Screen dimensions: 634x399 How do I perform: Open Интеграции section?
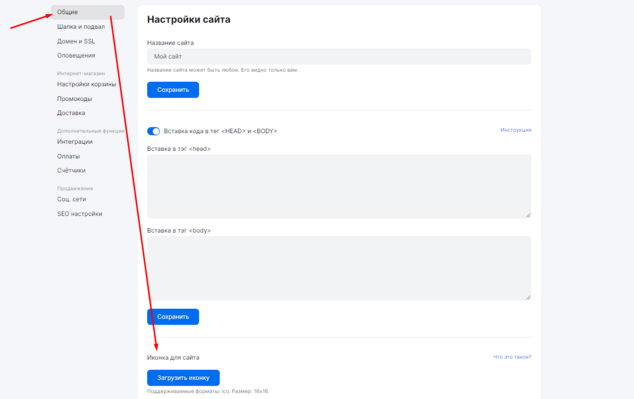pyautogui.click(x=75, y=141)
